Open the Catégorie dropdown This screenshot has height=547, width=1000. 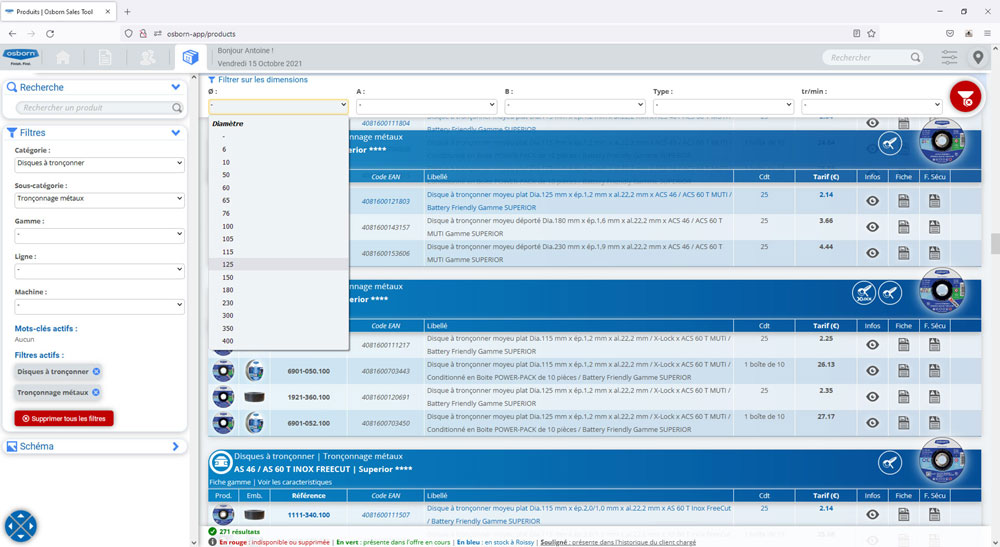pyautogui.click(x=99, y=164)
